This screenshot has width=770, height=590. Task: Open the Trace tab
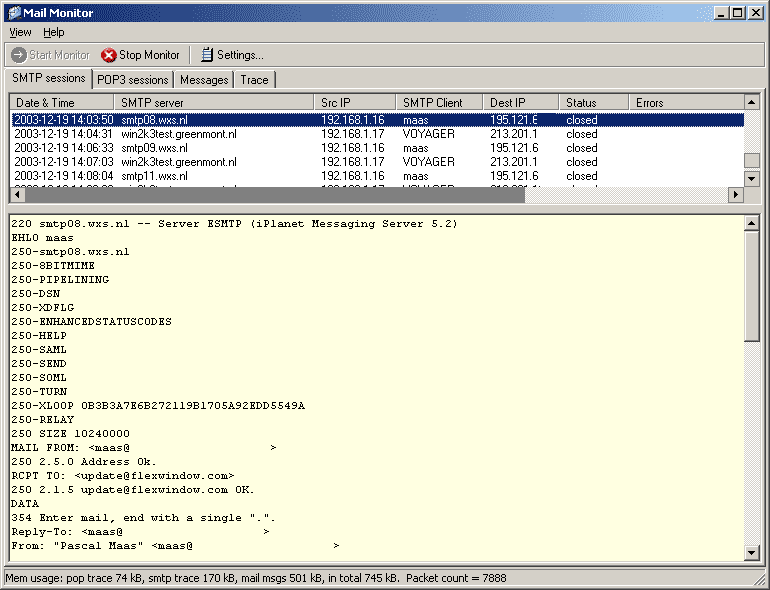click(x=254, y=80)
